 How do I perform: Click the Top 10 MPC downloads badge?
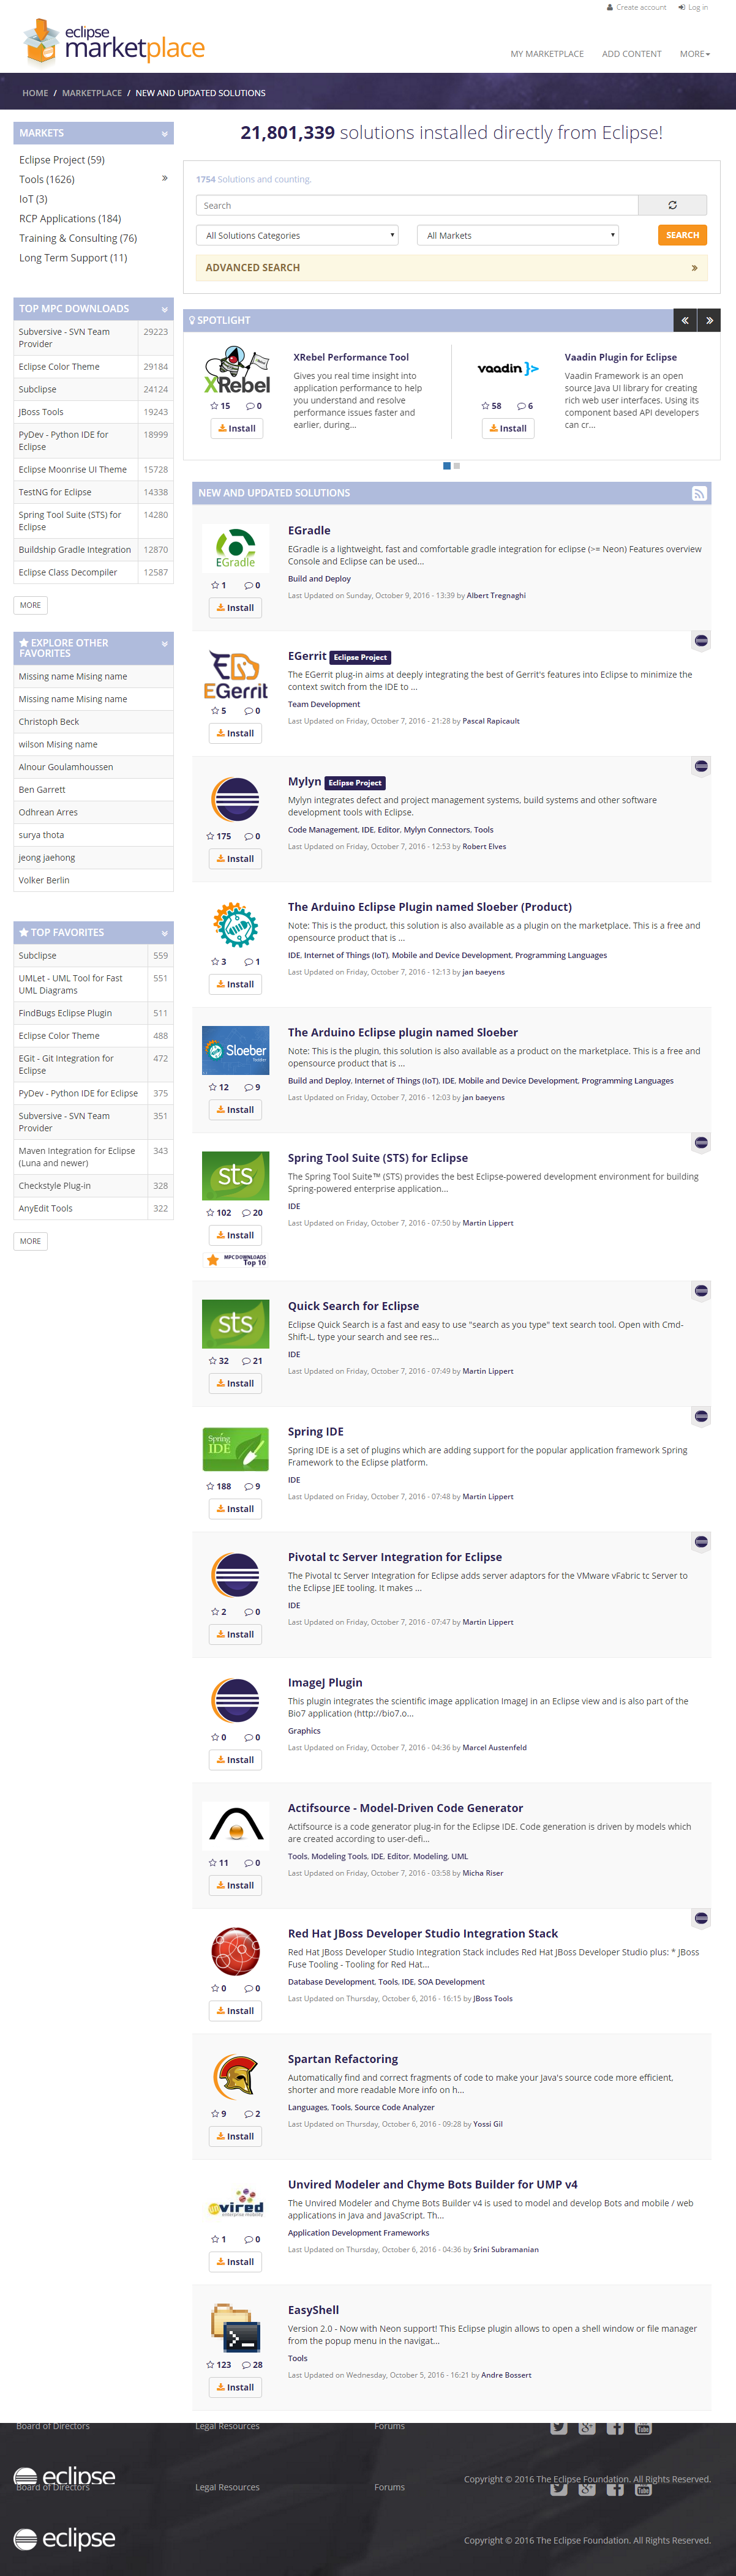pos(236,1260)
